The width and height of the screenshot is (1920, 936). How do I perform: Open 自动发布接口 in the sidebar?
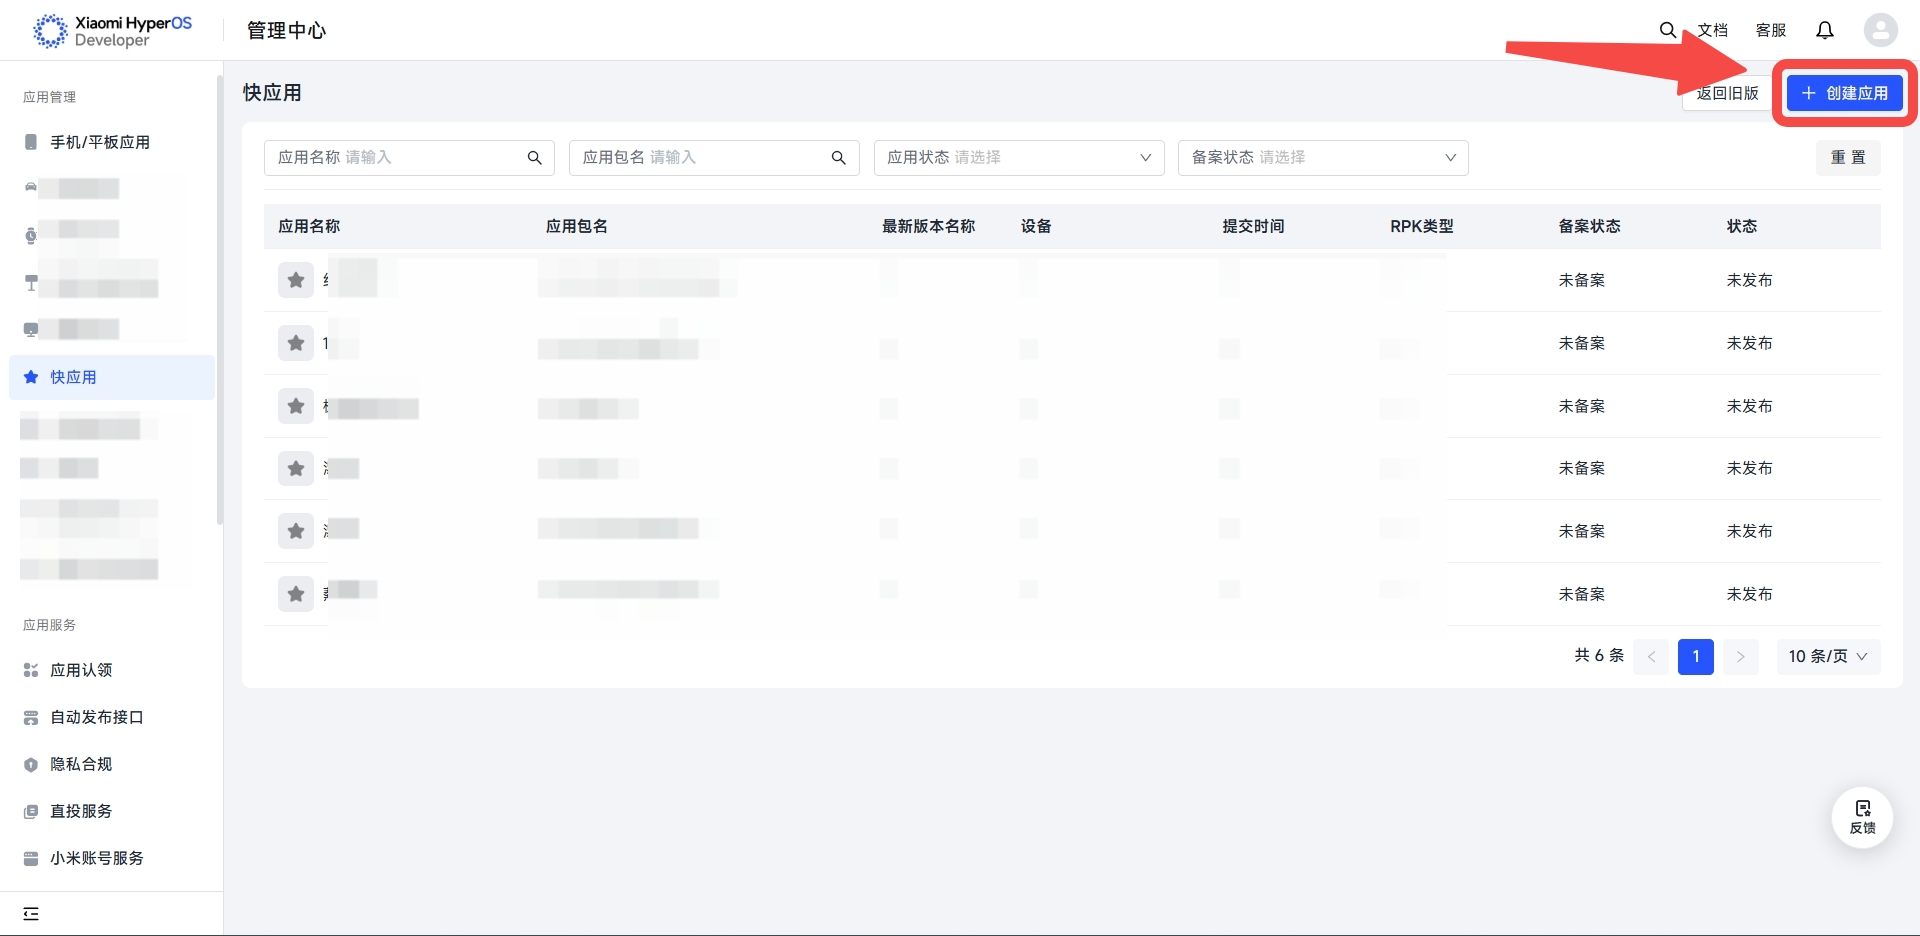[x=97, y=717]
